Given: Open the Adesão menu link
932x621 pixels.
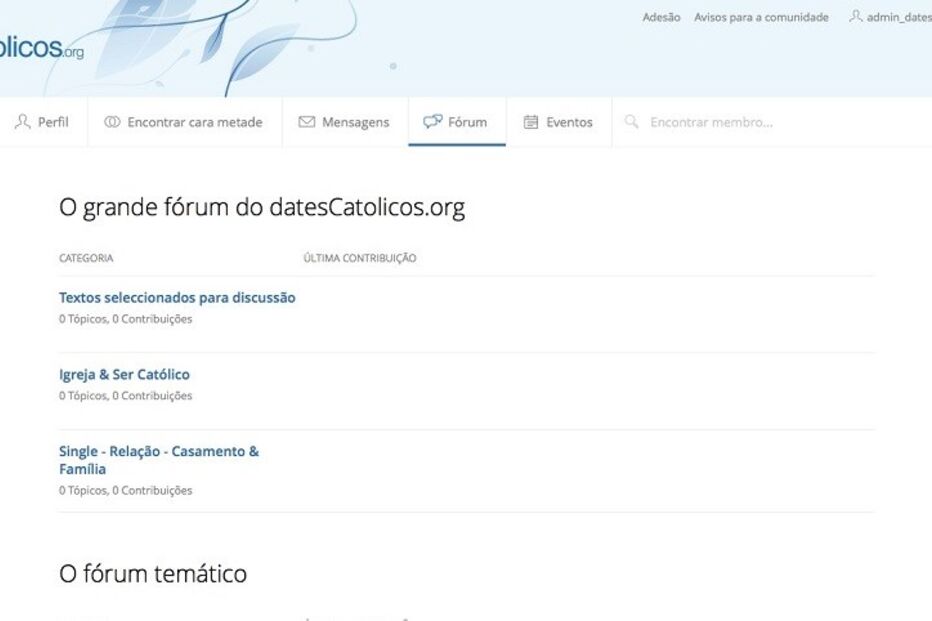Looking at the screenshot, I should (x=661, y=17).
